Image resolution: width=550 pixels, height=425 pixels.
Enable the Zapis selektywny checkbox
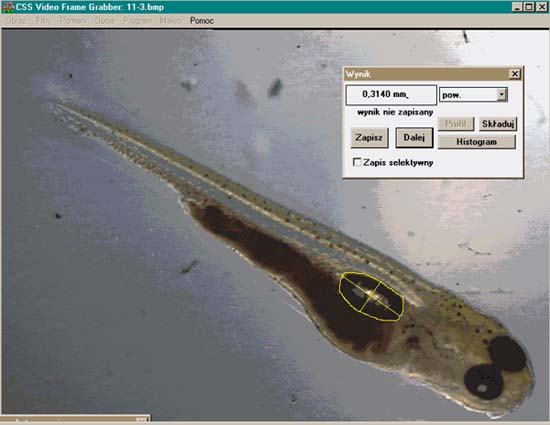click(x=357, y=162)
